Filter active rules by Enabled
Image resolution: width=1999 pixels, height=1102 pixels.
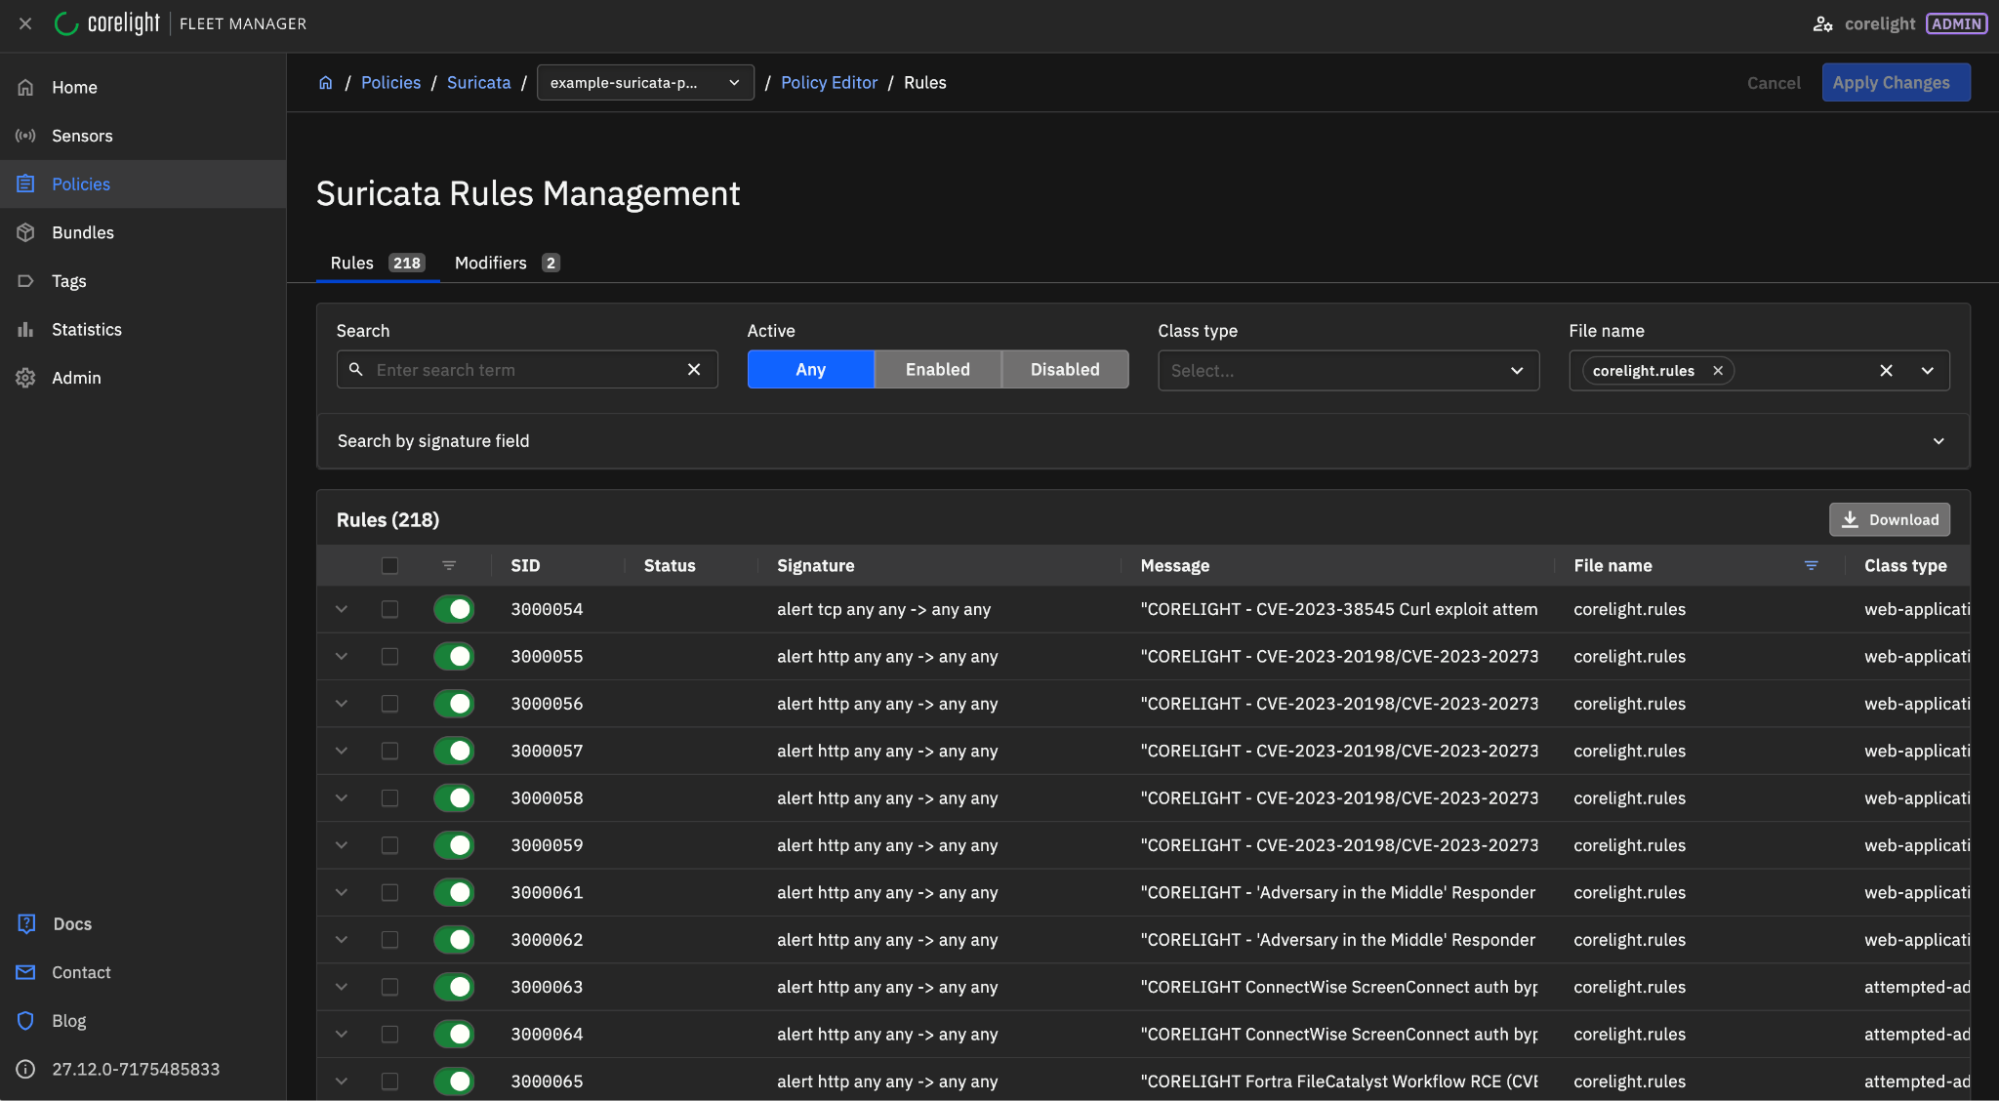coord(937,370)
